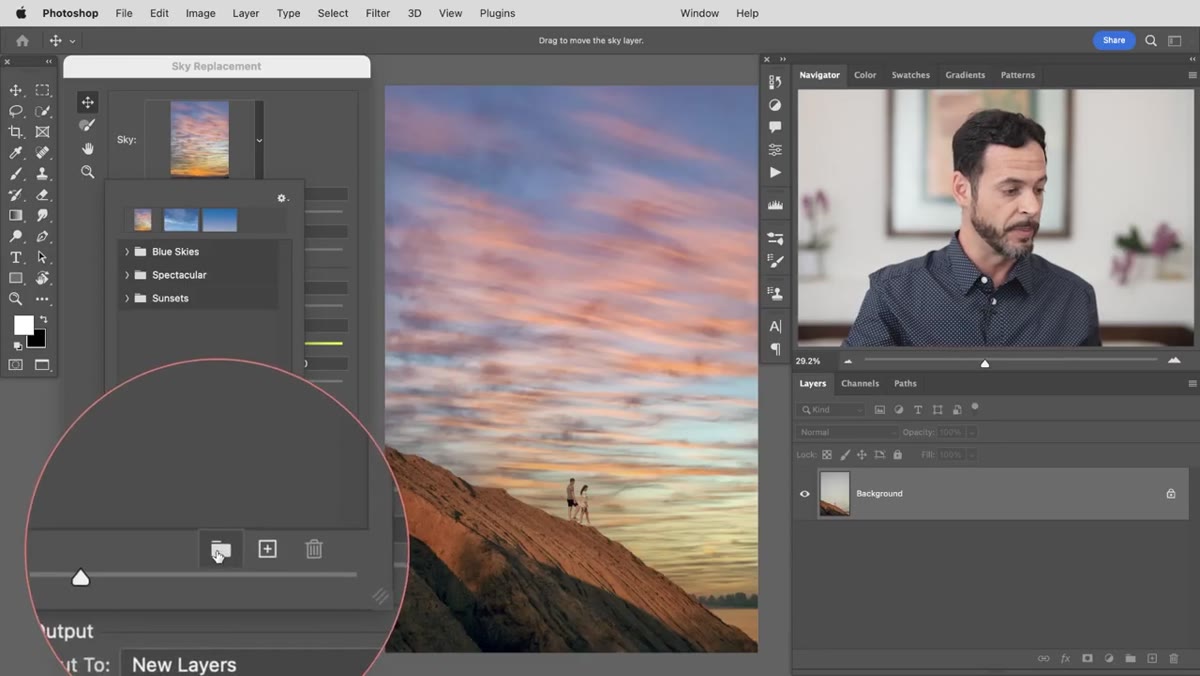Open the Plugins menu

497,13
